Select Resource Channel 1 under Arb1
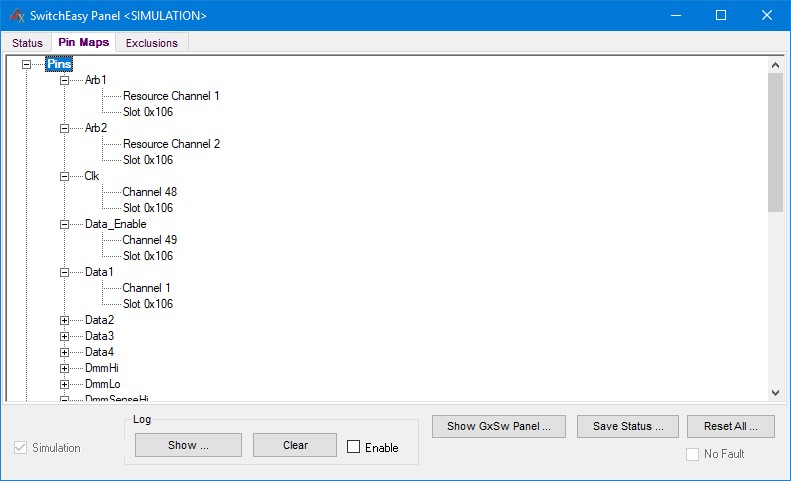This screenshot has height=481, width=791. [171, 96]
